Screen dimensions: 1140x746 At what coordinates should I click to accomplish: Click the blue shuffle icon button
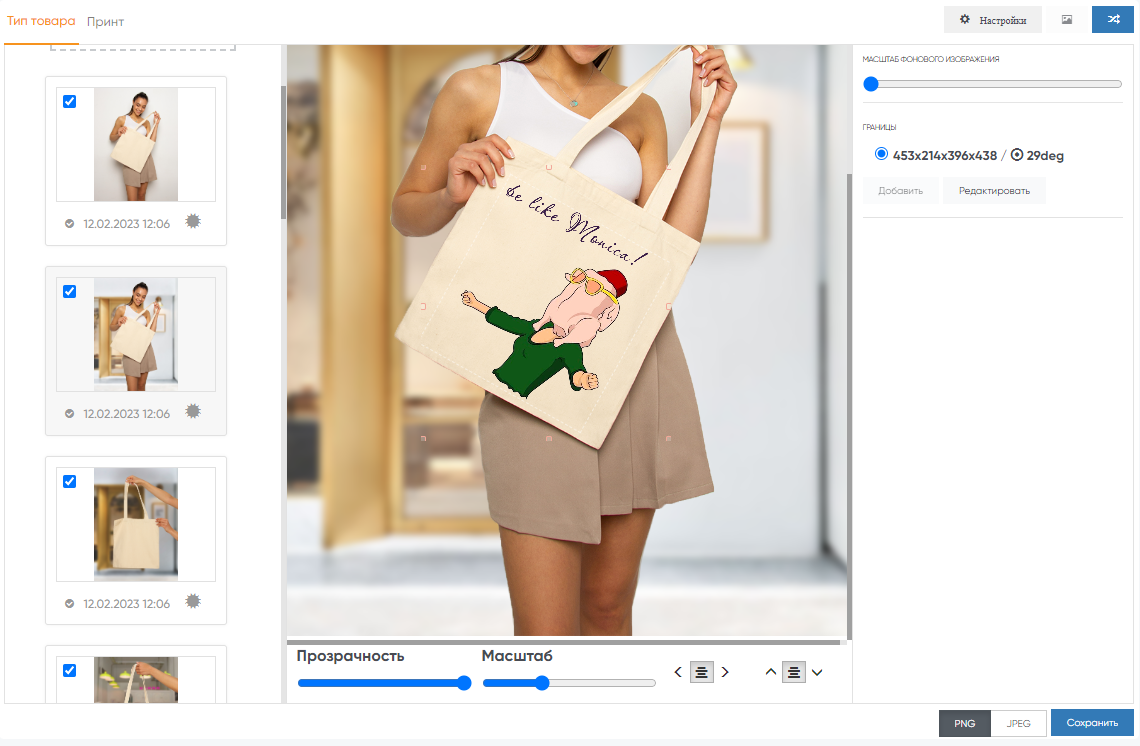pyautogui.click(x=1113, y=20)
